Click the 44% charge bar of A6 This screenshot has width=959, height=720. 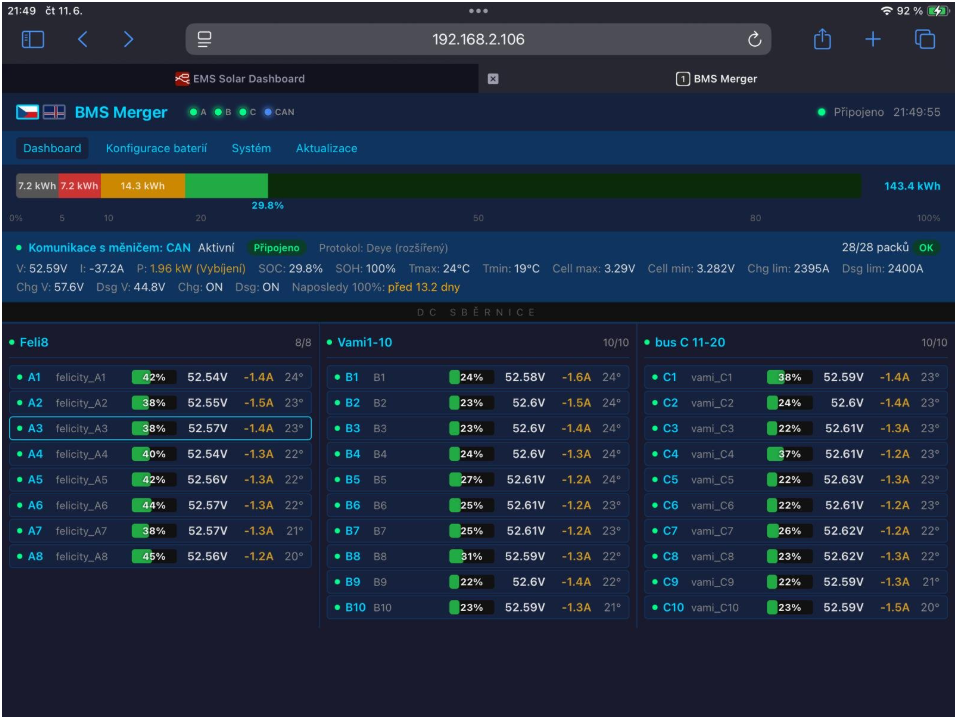(154, 505)
